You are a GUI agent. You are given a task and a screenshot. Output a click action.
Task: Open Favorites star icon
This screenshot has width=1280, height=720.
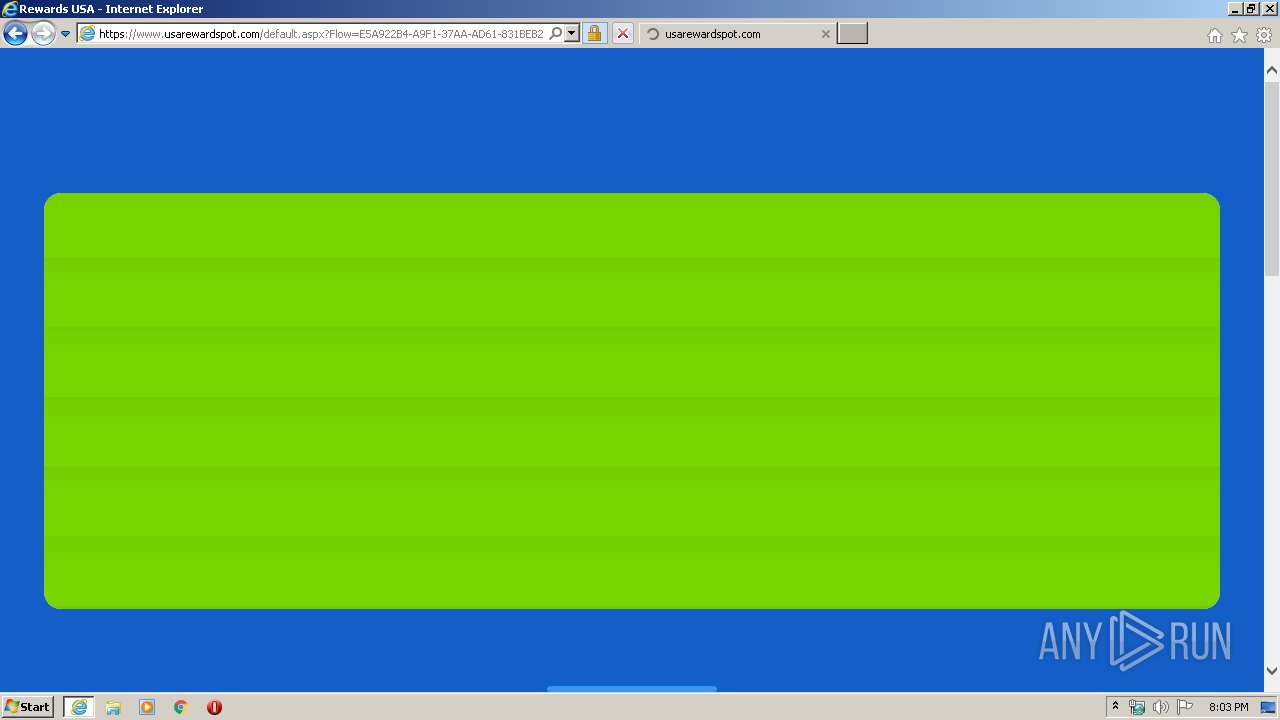click(x=1239, y=35)
